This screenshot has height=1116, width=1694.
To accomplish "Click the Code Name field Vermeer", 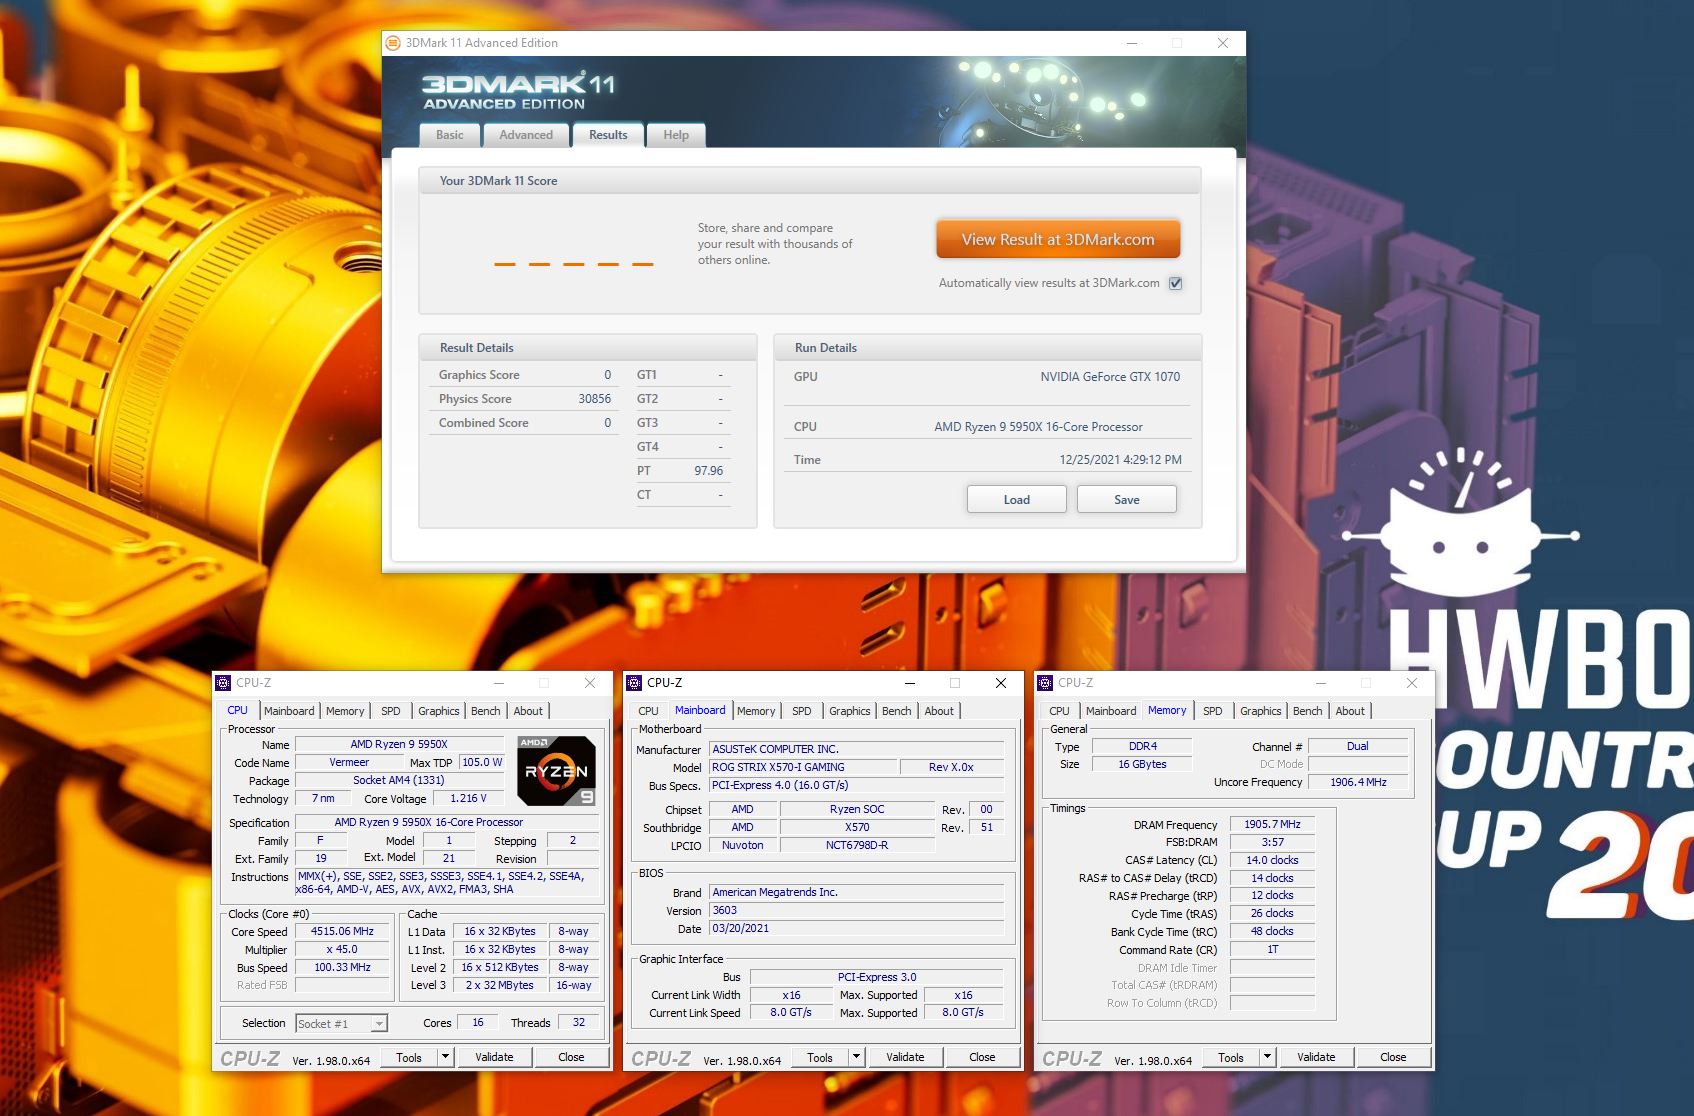I will click(349, 762).
